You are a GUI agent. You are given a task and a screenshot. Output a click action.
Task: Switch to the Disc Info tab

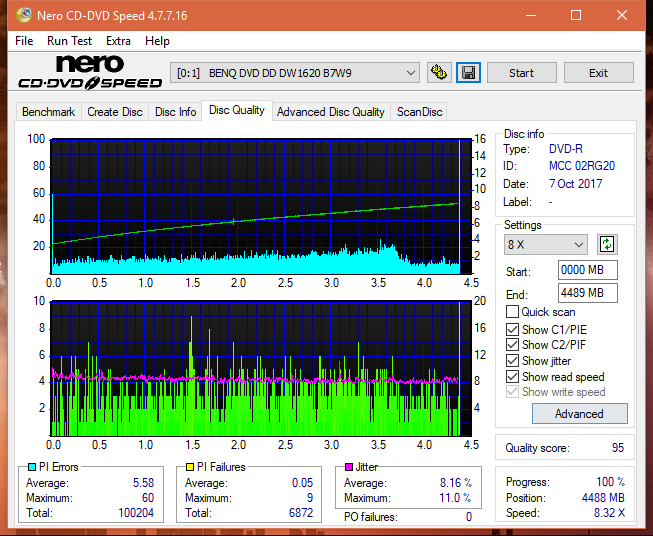point(175,112)
